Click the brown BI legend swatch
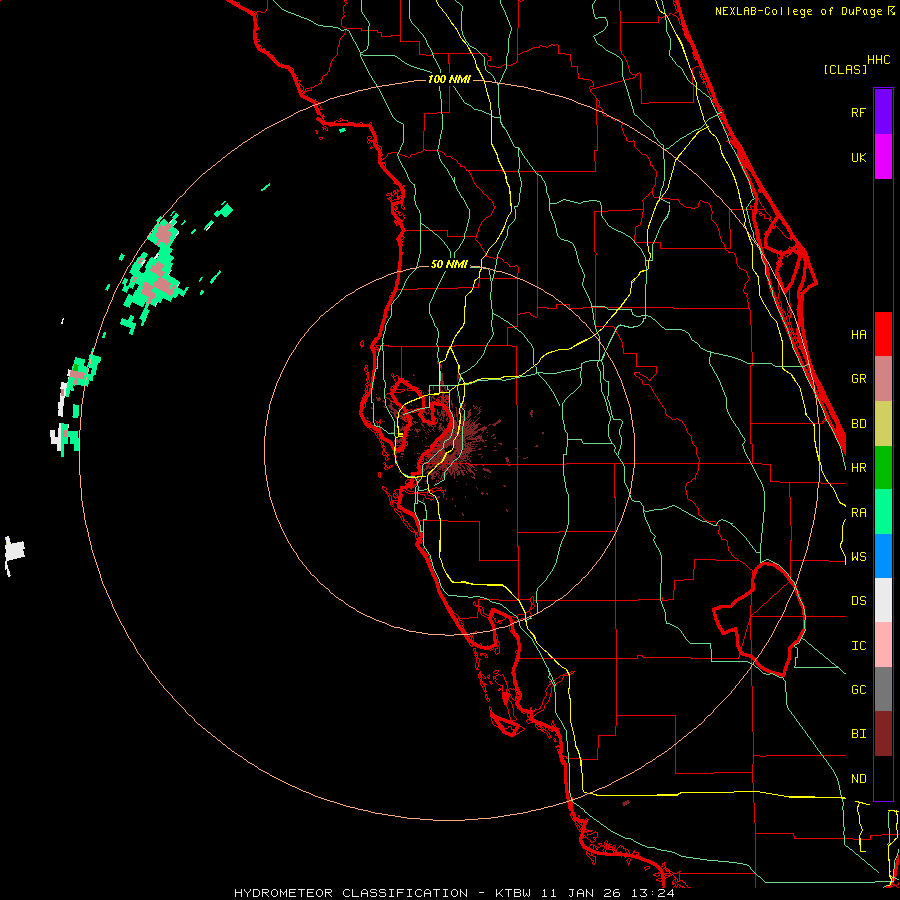The image size is (900, 900). point(883,734)
